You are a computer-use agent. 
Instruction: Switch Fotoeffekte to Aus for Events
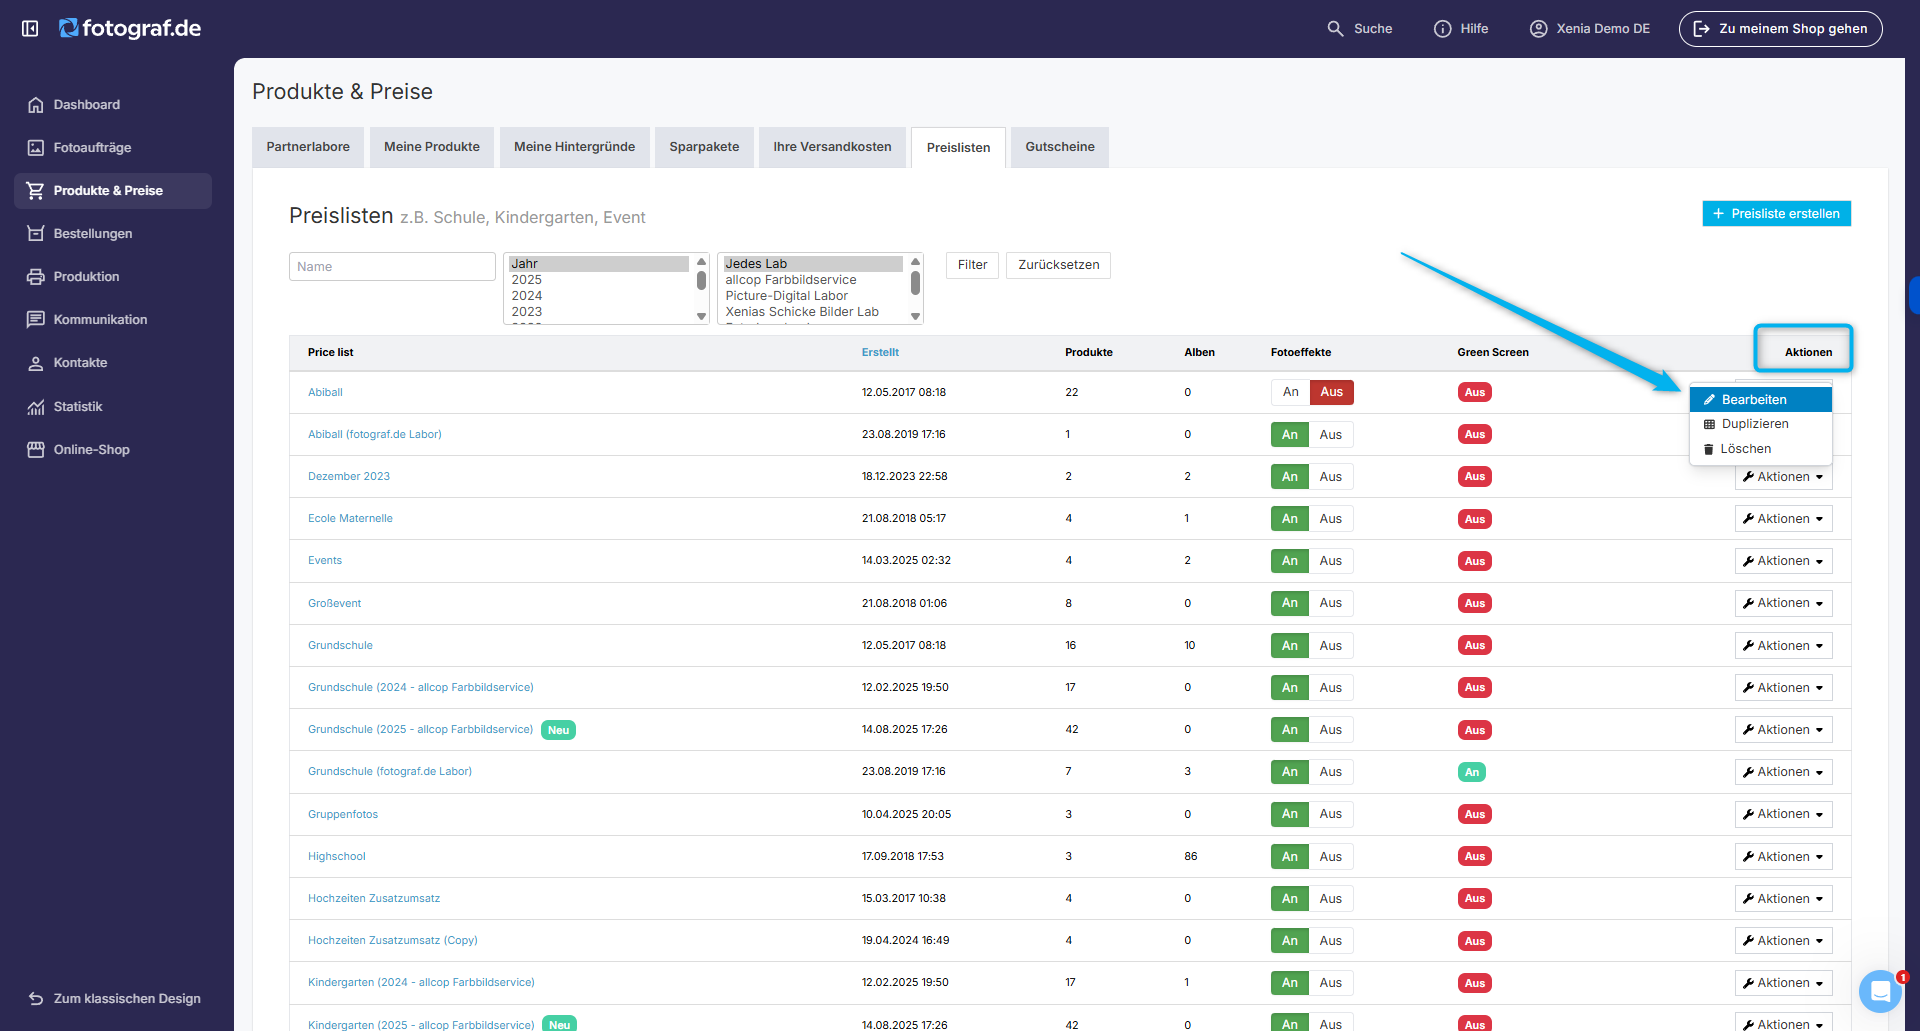pyautogui.click(x=1331, y=561)
